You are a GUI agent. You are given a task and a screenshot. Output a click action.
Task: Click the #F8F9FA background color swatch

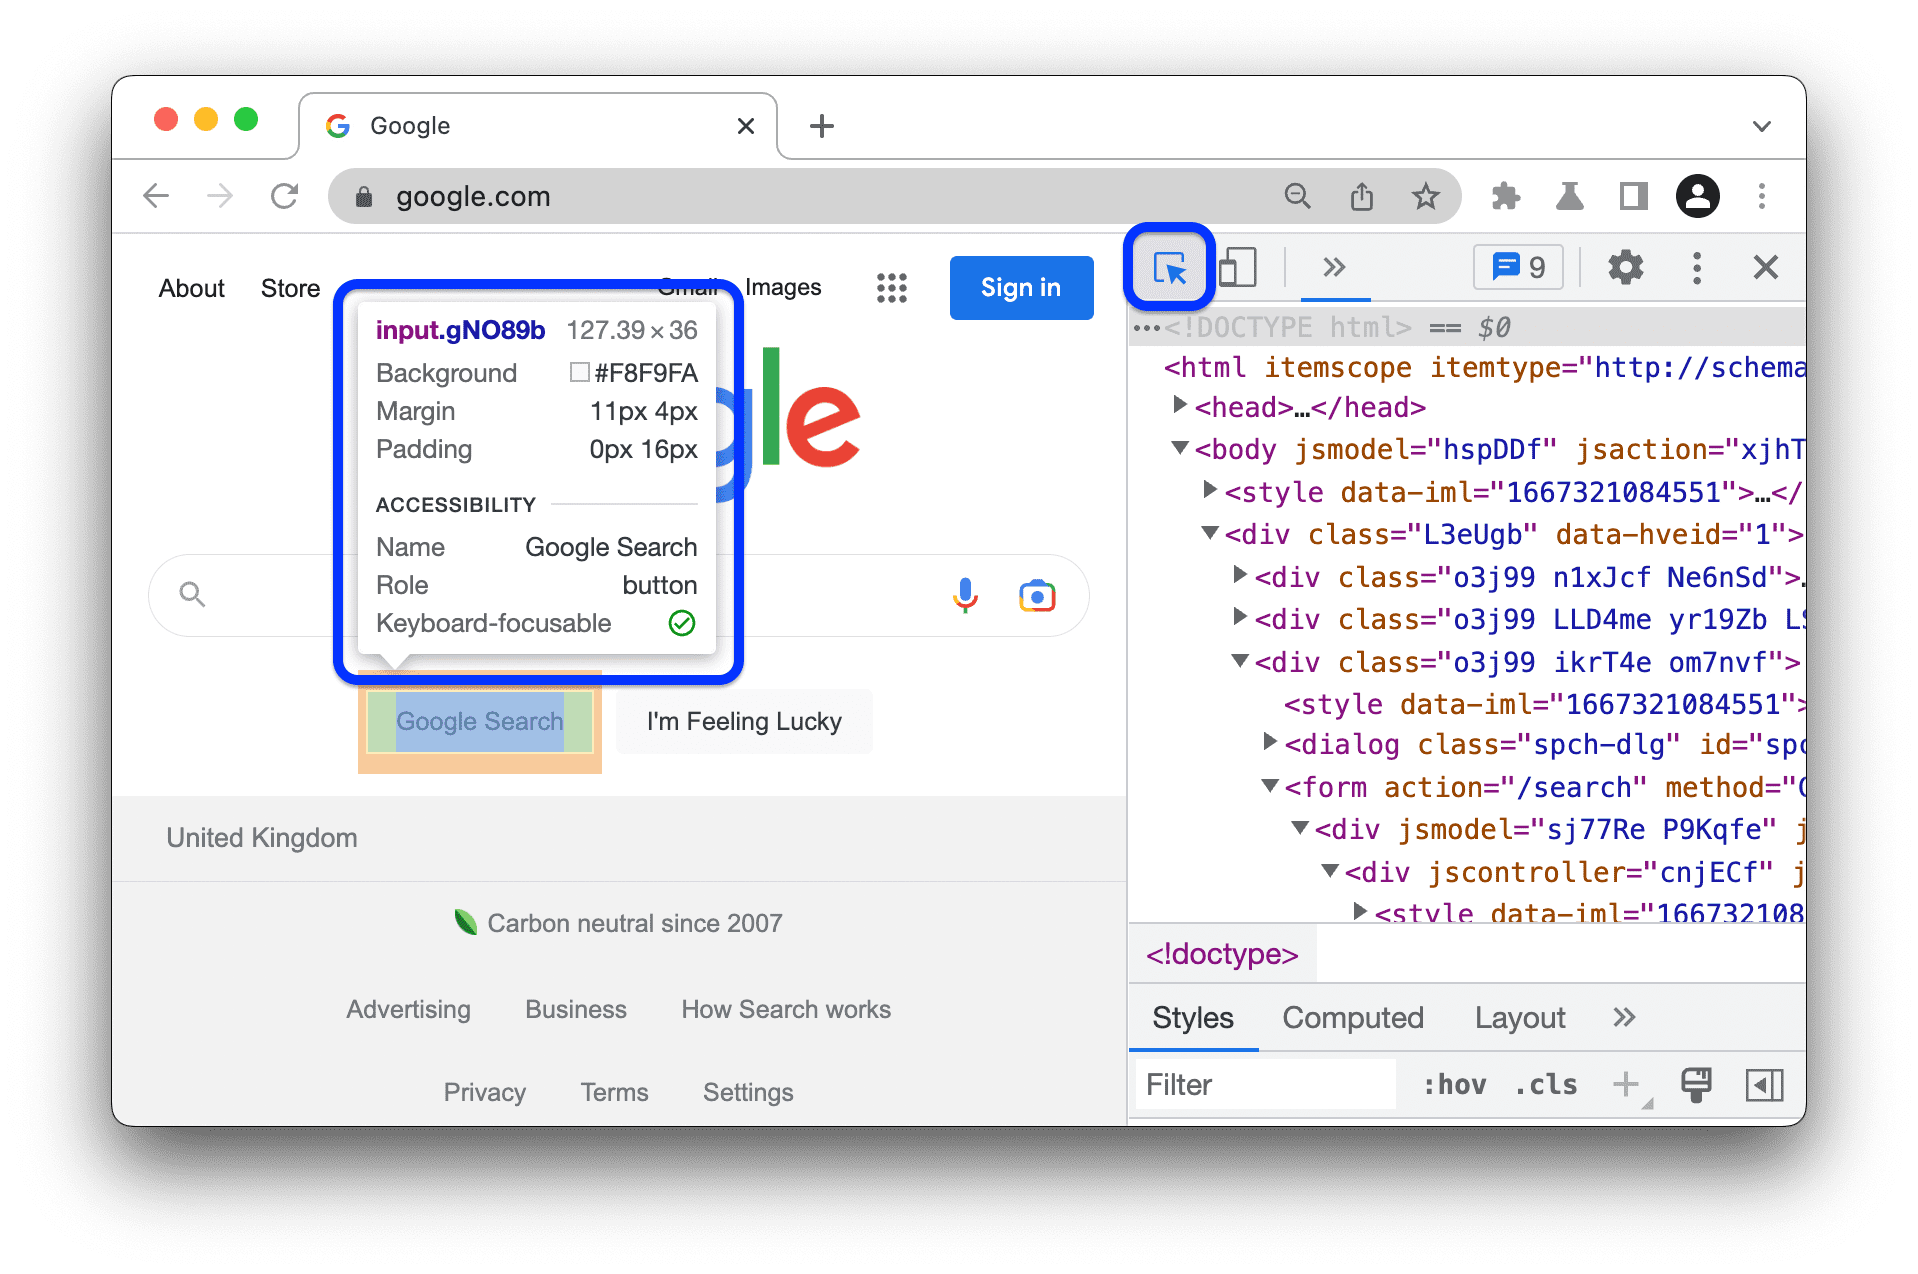click(x=578, y=372)
